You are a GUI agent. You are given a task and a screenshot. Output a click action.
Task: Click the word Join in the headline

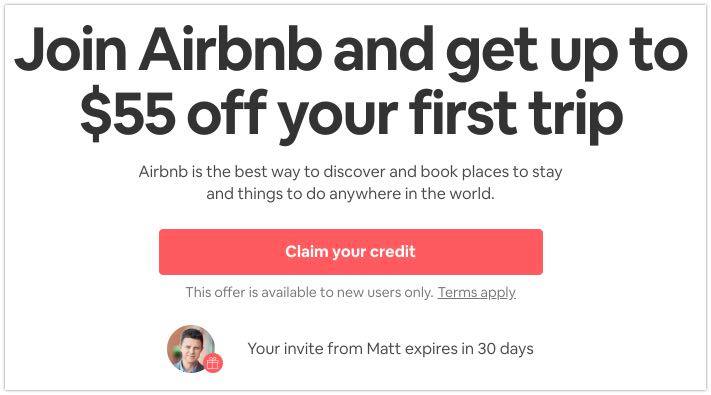(x=71, y=50)
